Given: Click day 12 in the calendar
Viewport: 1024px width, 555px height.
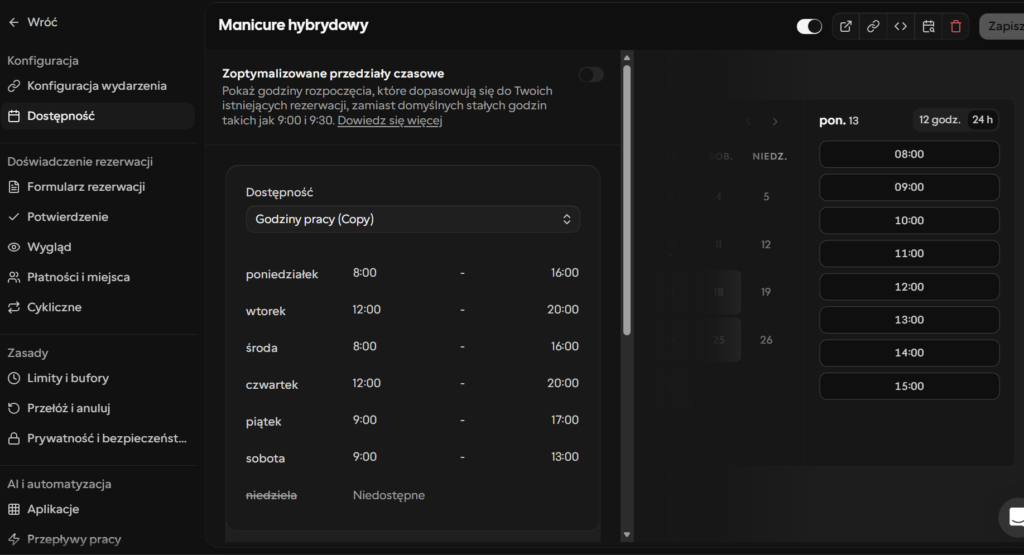Looking at the screenshot, I should pyautogui.click(x=766, y=244).
